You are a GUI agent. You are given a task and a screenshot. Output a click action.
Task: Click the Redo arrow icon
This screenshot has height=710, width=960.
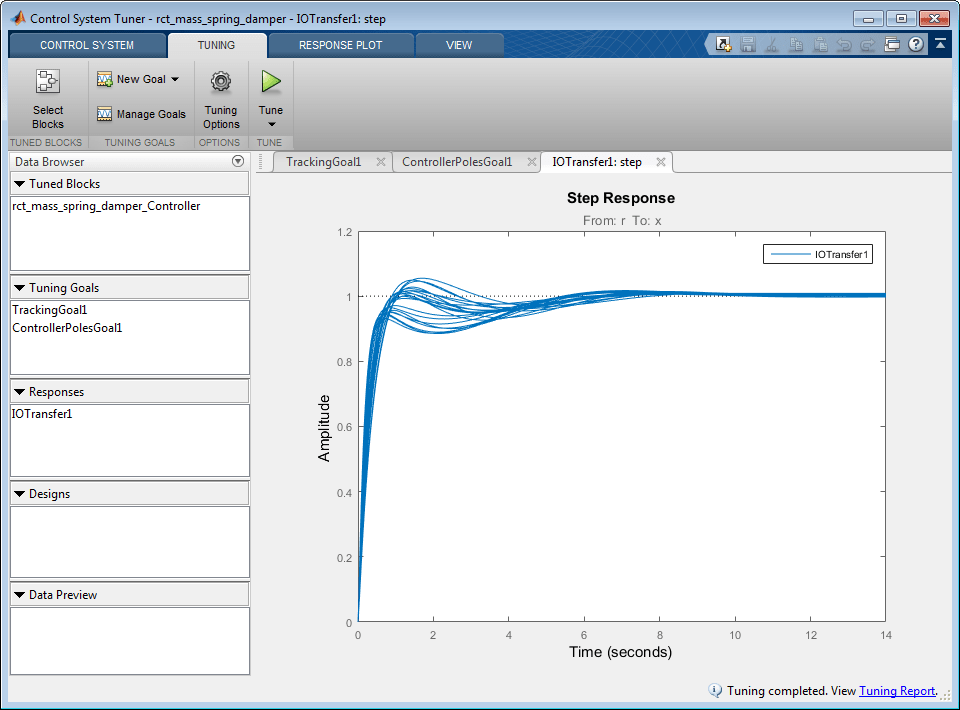[x=868, y=44]
